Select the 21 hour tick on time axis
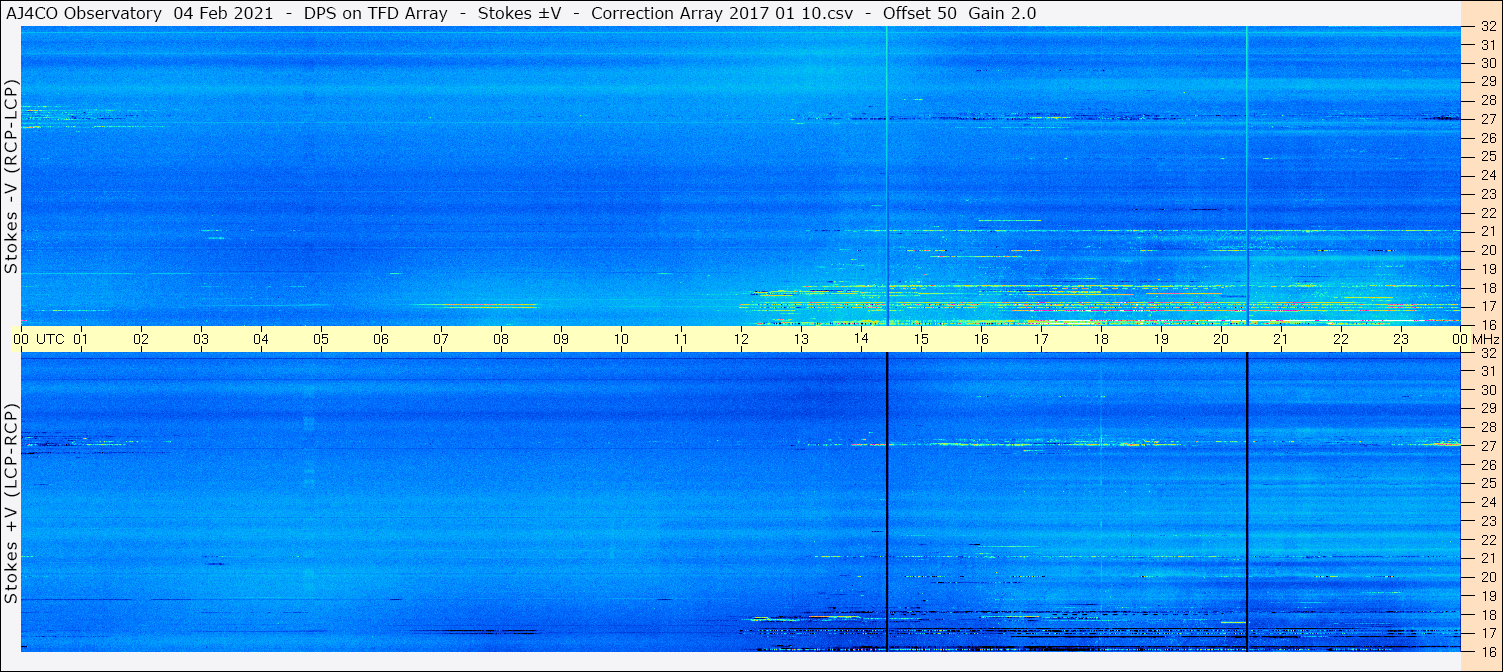Viewport: 1503px width, 672px height. point(1281,339)
